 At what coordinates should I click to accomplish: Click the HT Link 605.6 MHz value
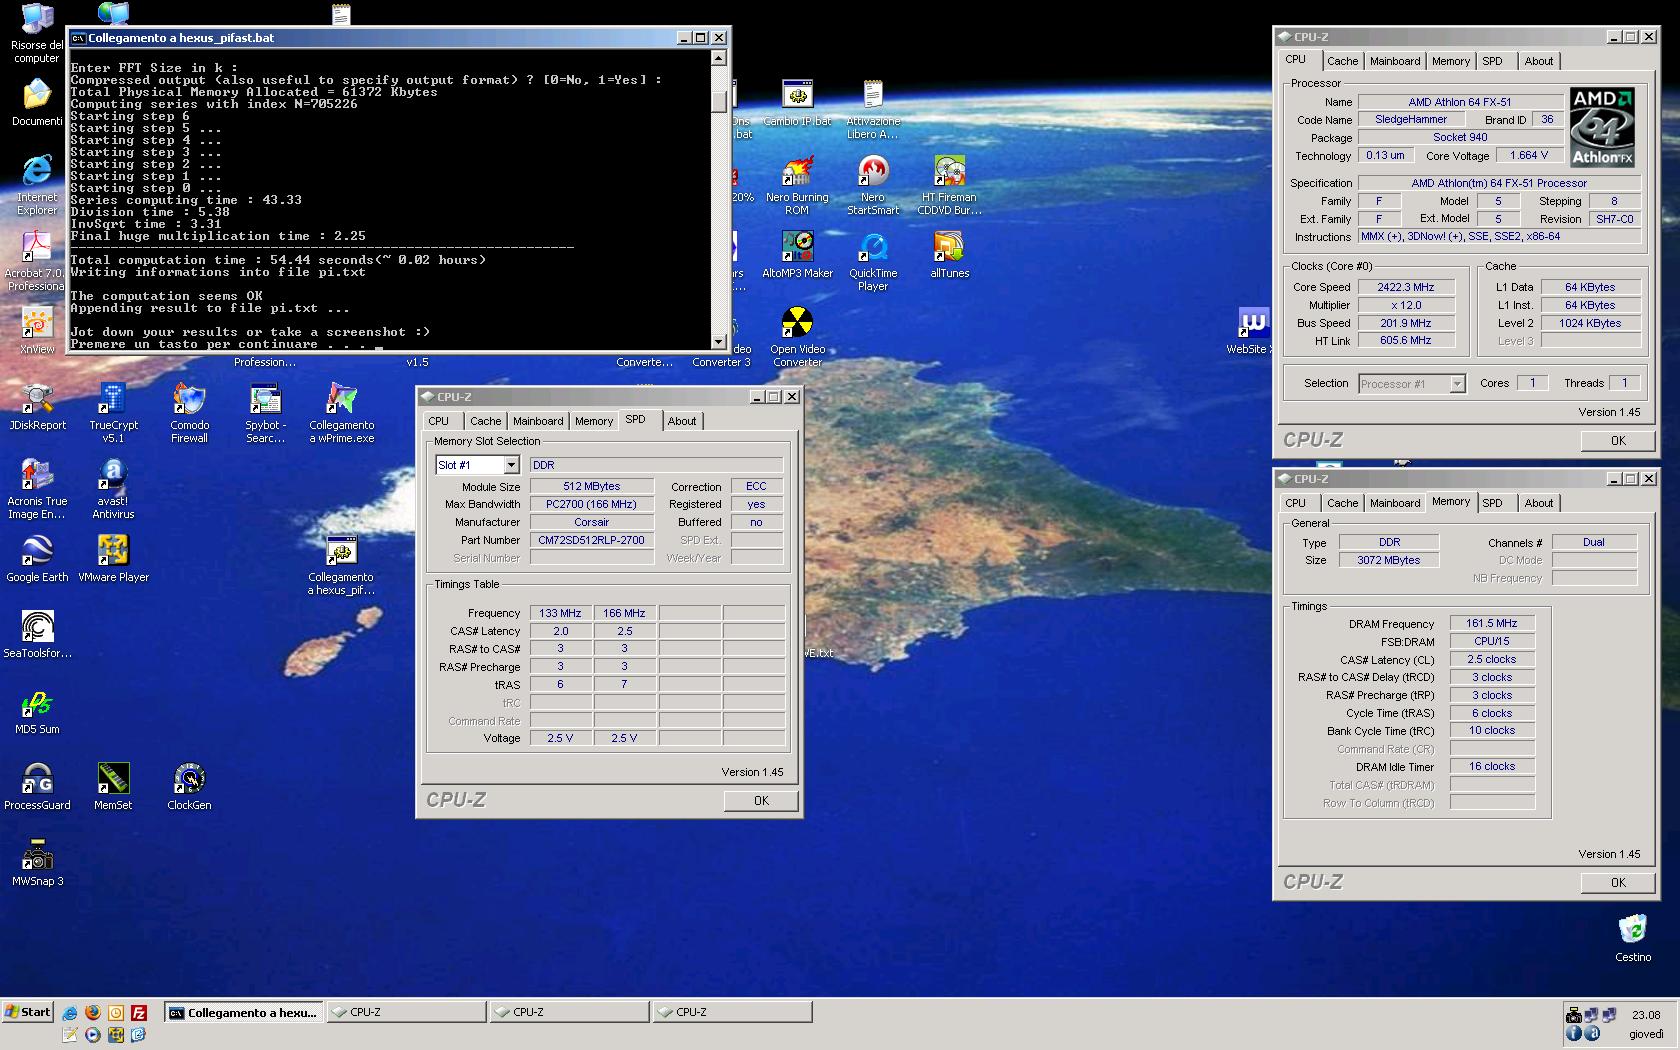[1405, 340]
